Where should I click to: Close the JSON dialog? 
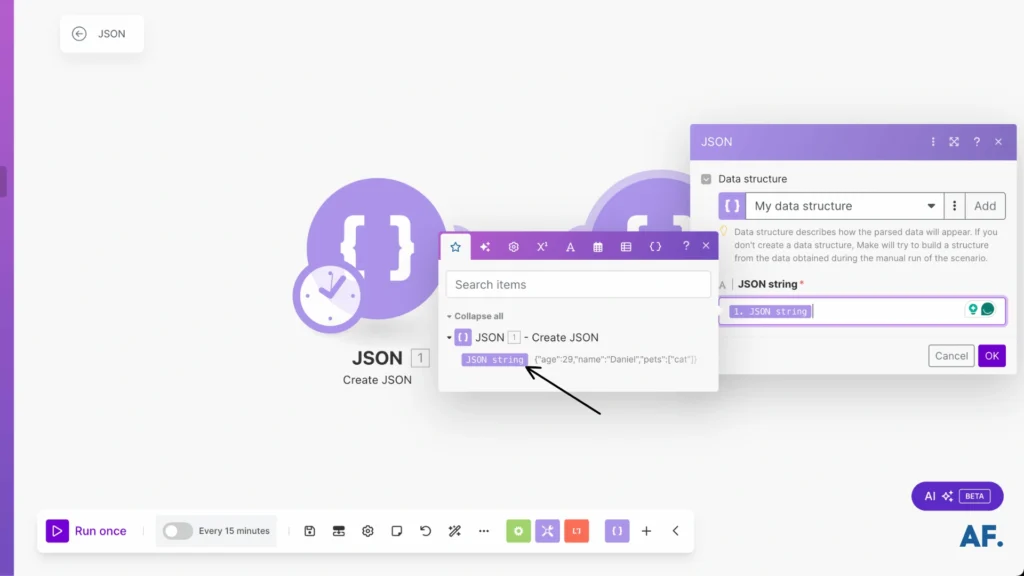pyautogui.click(x=999, y=142)
